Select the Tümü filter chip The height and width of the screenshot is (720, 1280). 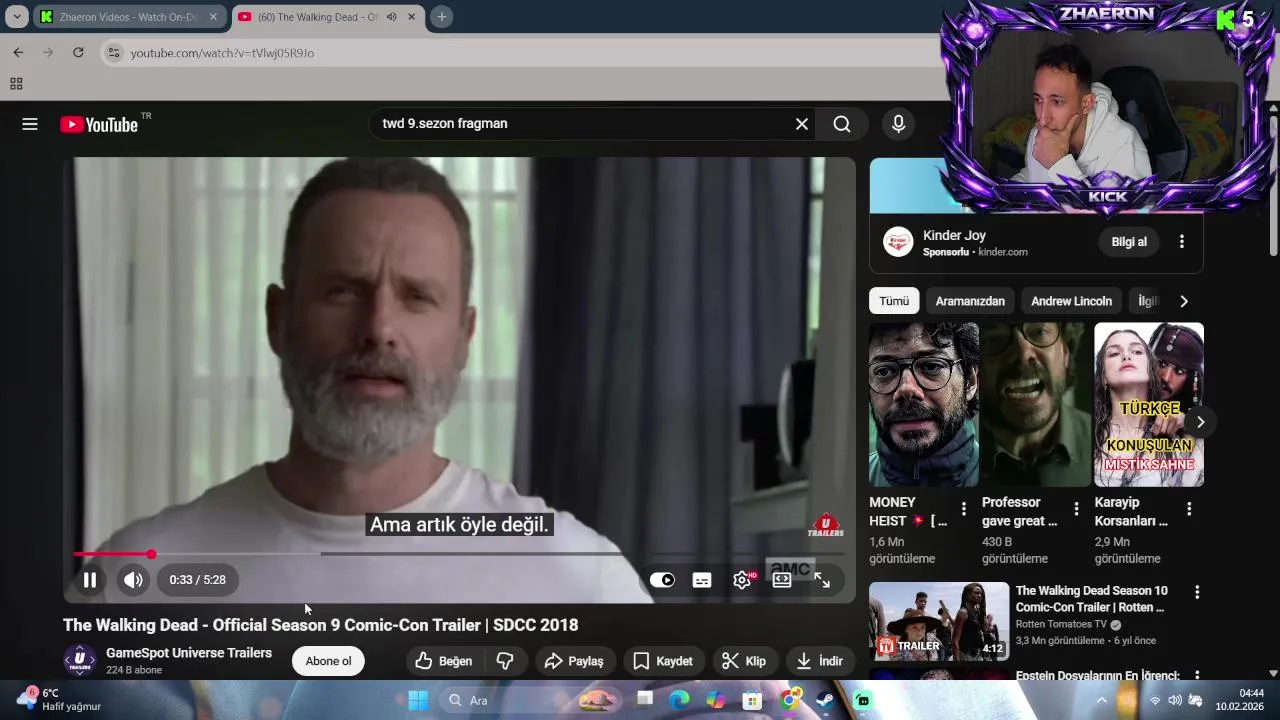[894, 301]
